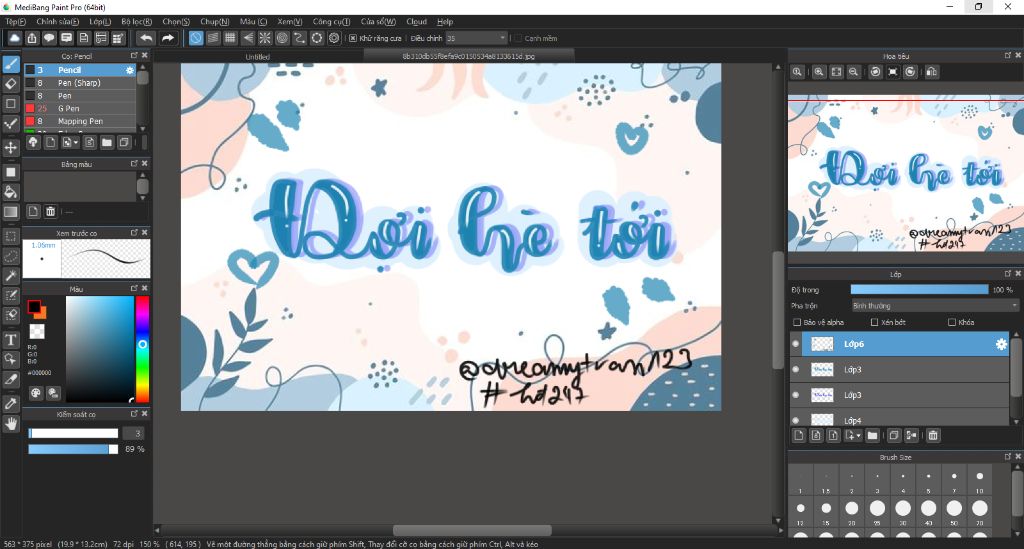Click the canvas horizontal scrollbar
This screenshot has width=1024, height=549.
pyautogui.click(x=472, y=530)
